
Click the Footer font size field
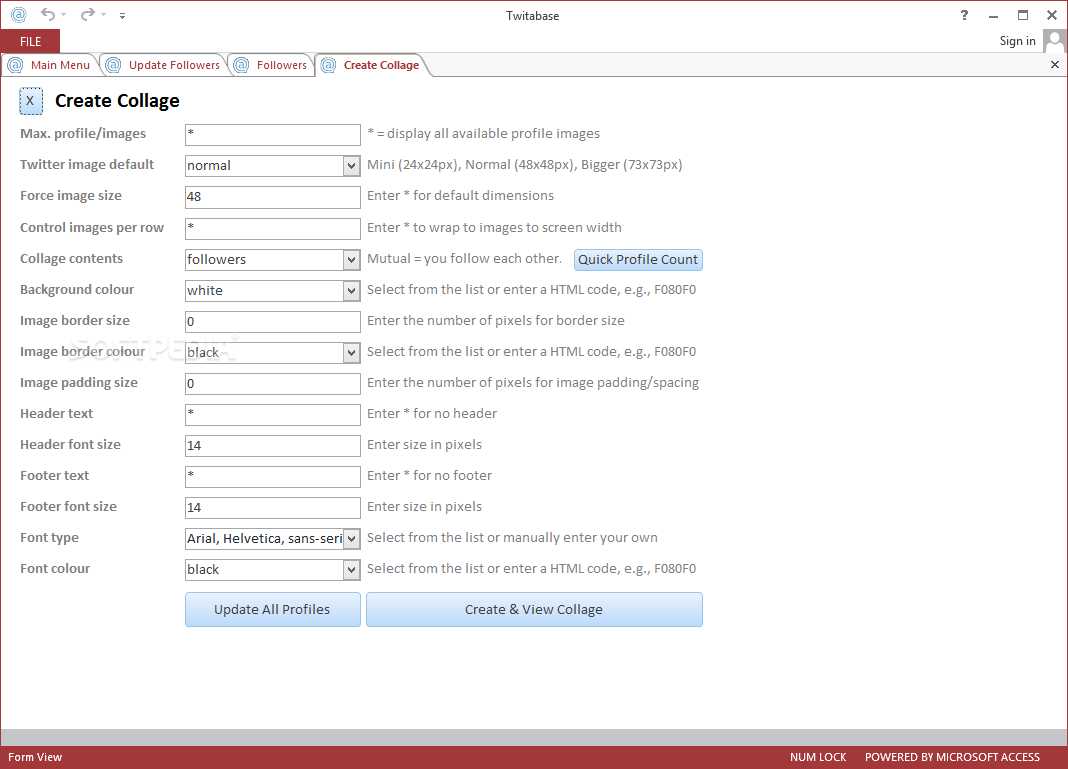[x=272, y=507]
